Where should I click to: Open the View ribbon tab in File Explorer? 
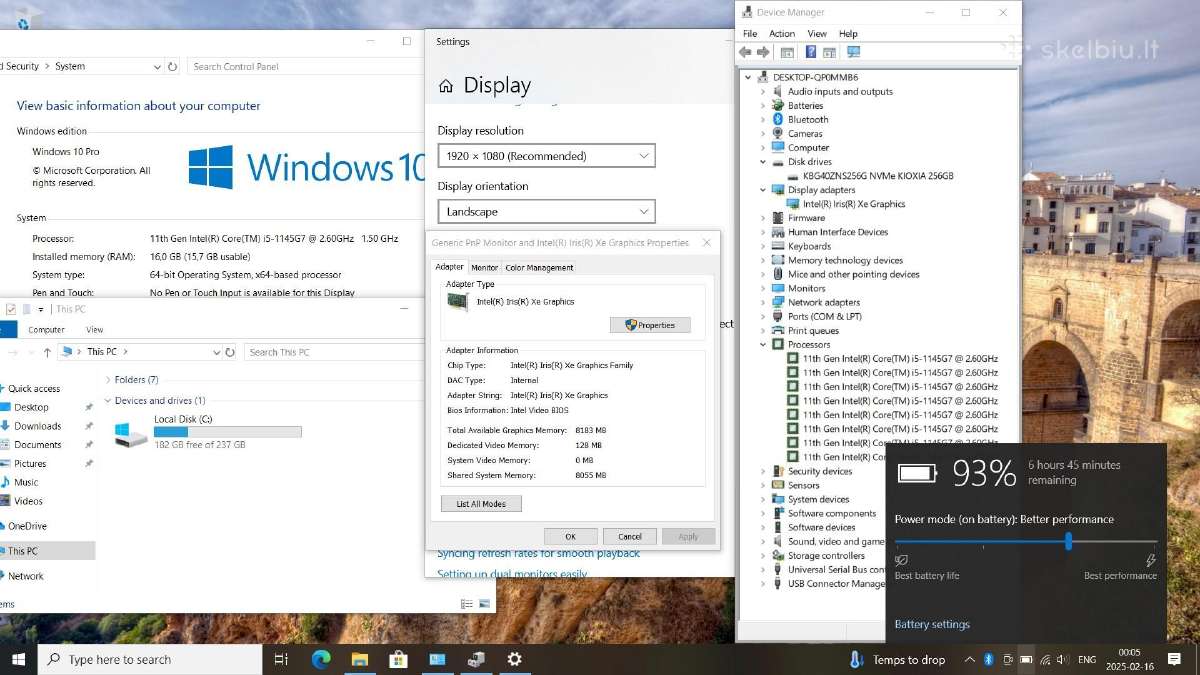(95, 329)
